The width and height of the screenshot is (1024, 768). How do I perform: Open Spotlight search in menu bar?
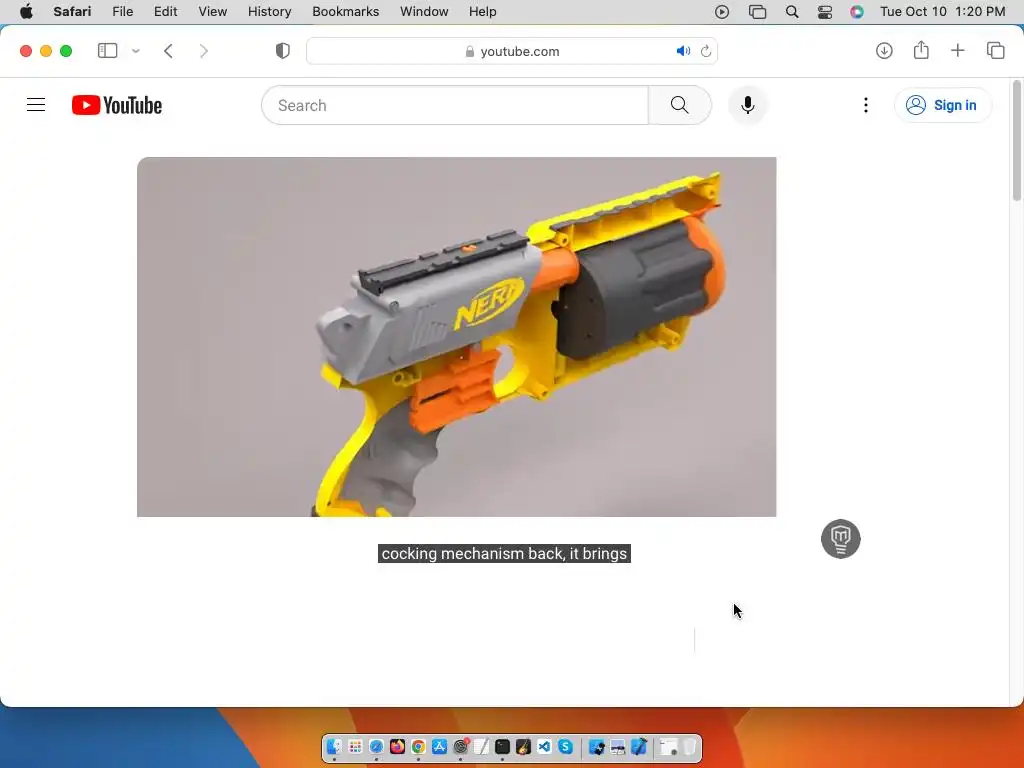tap(792, 12)
